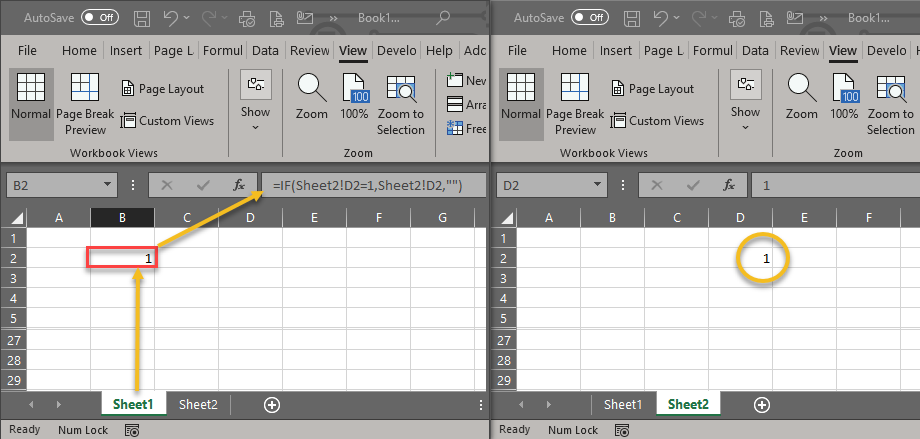Open the Undo history dropdown in Sheet1 window

pyautogui.click(x=187, y=19)
